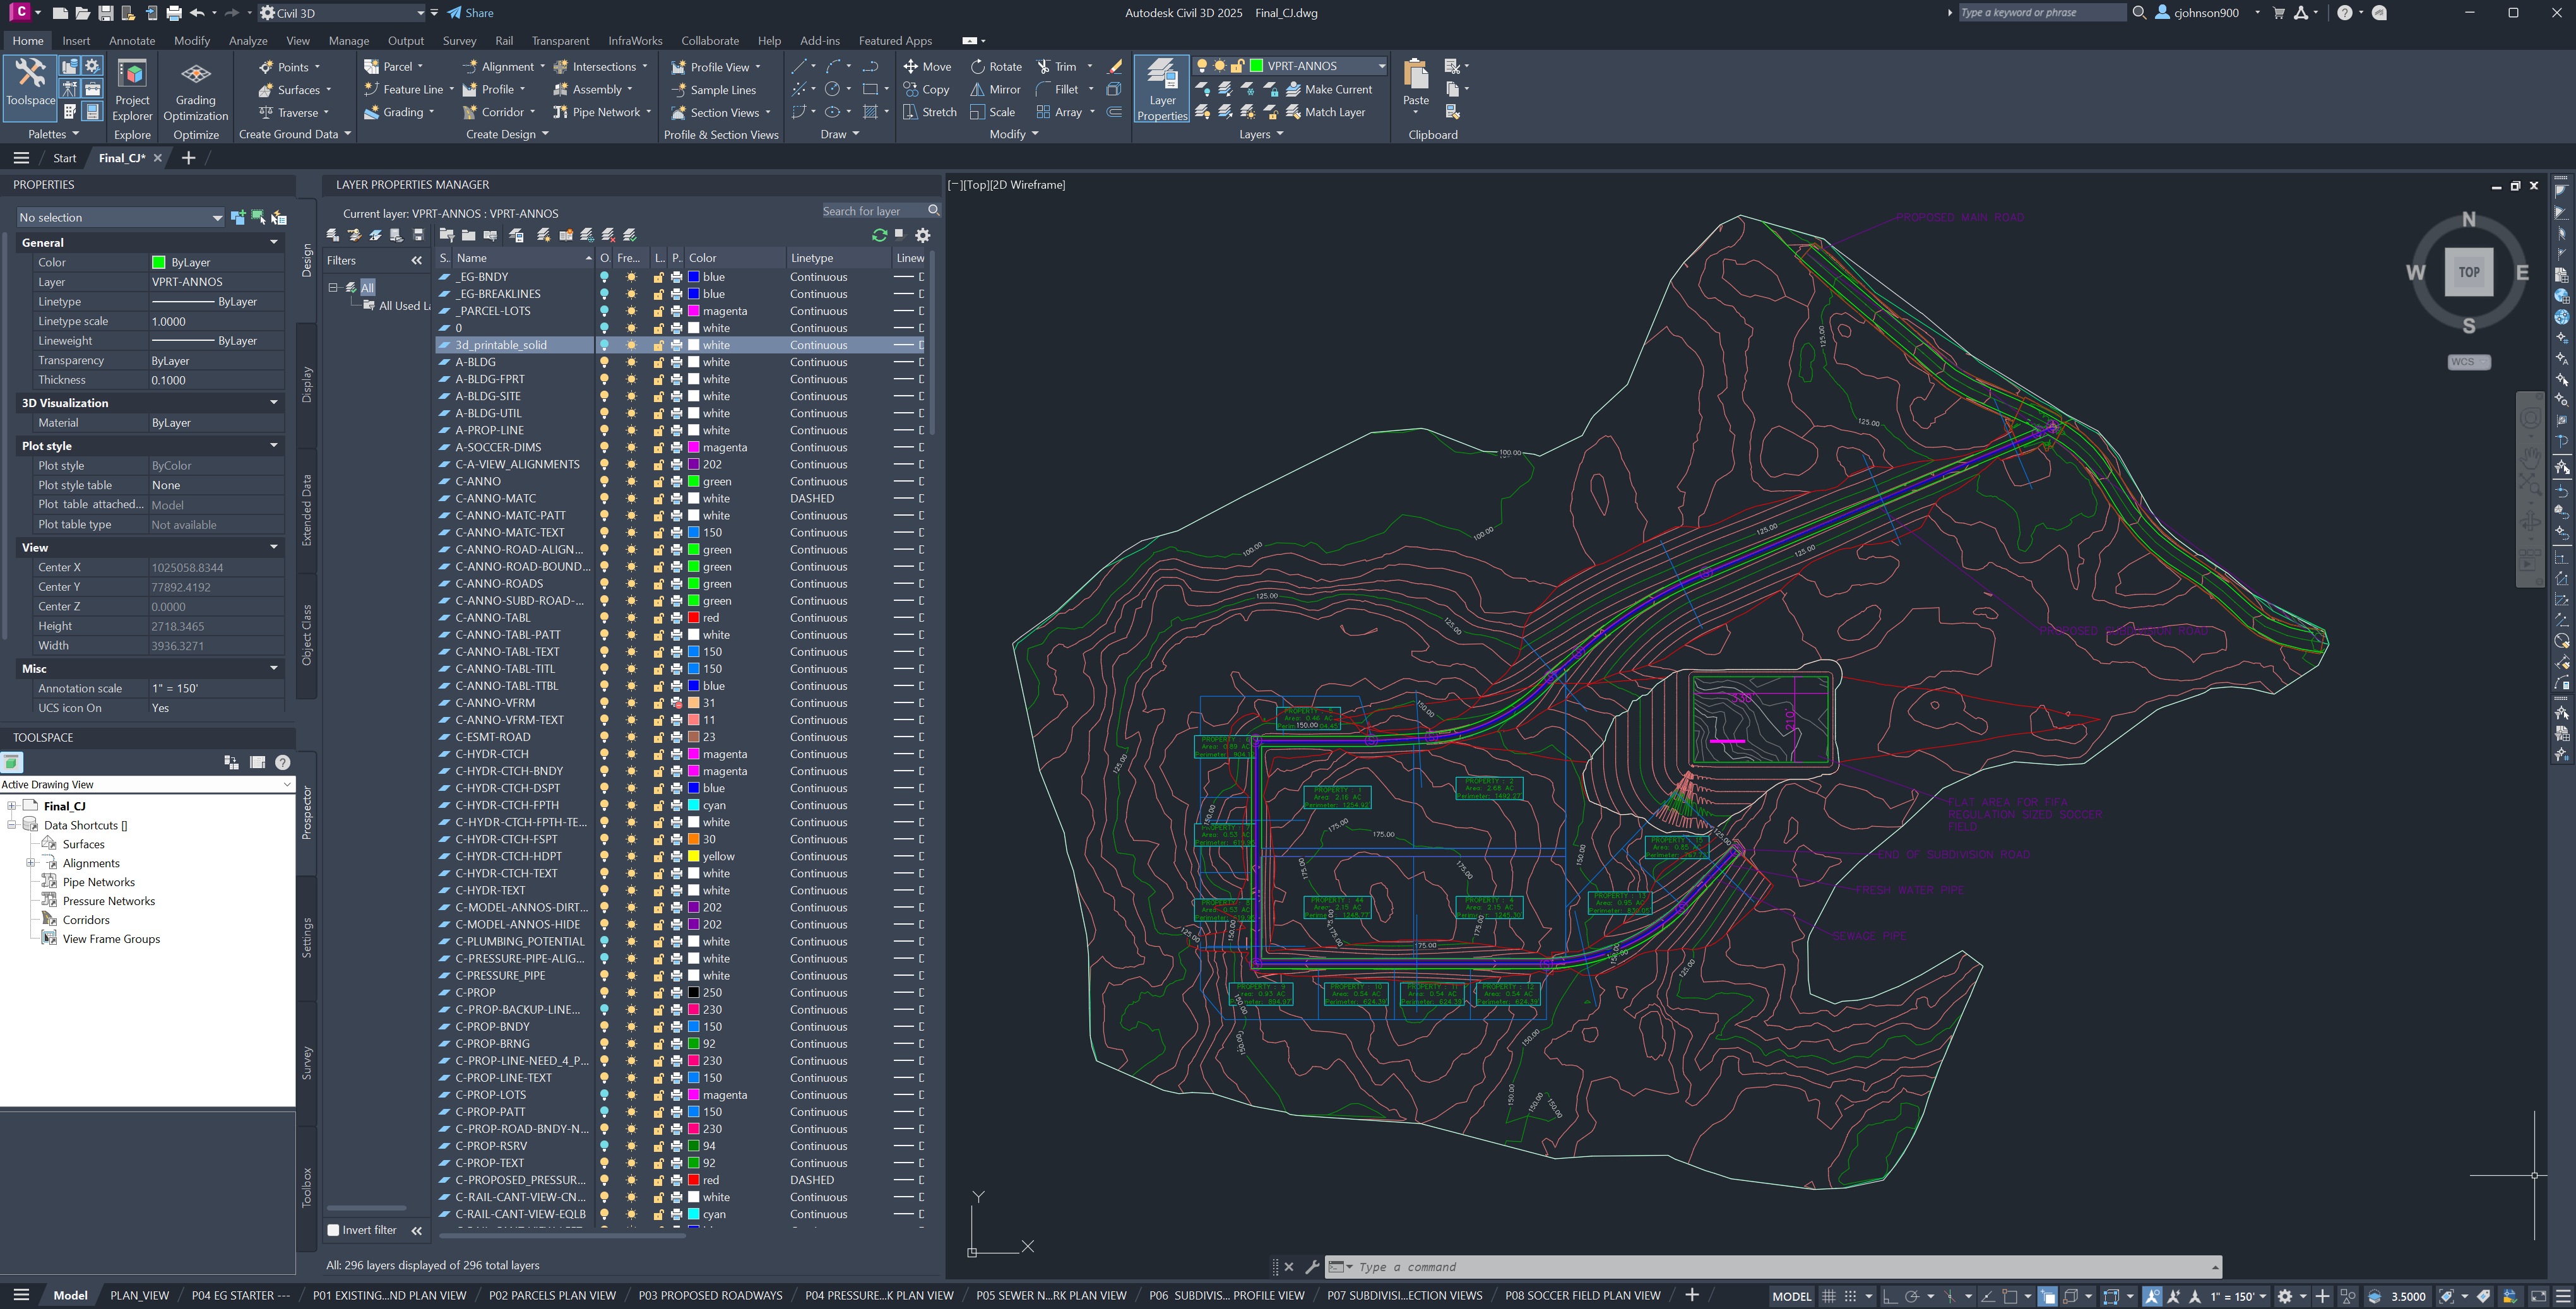
Task: Open Grading Optimization tool
Action: 195,90
